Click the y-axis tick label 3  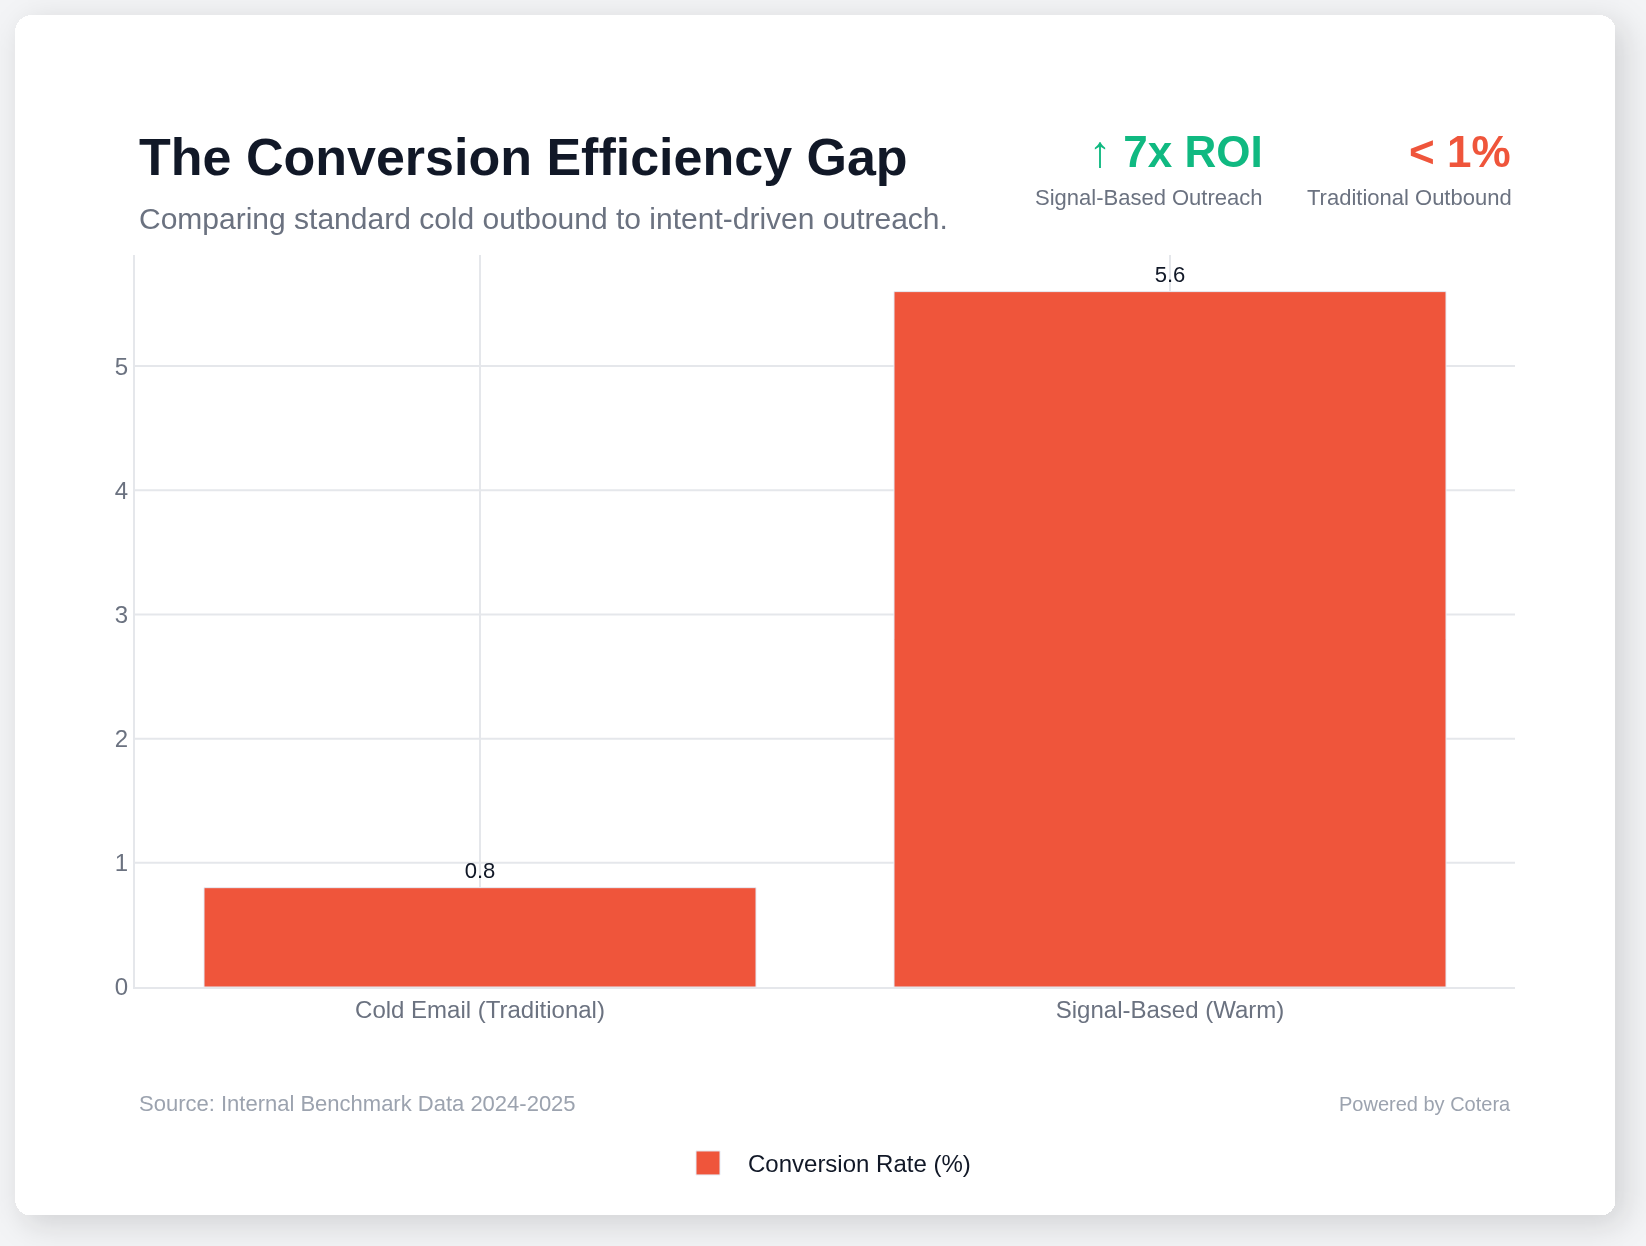click(121, 615)
